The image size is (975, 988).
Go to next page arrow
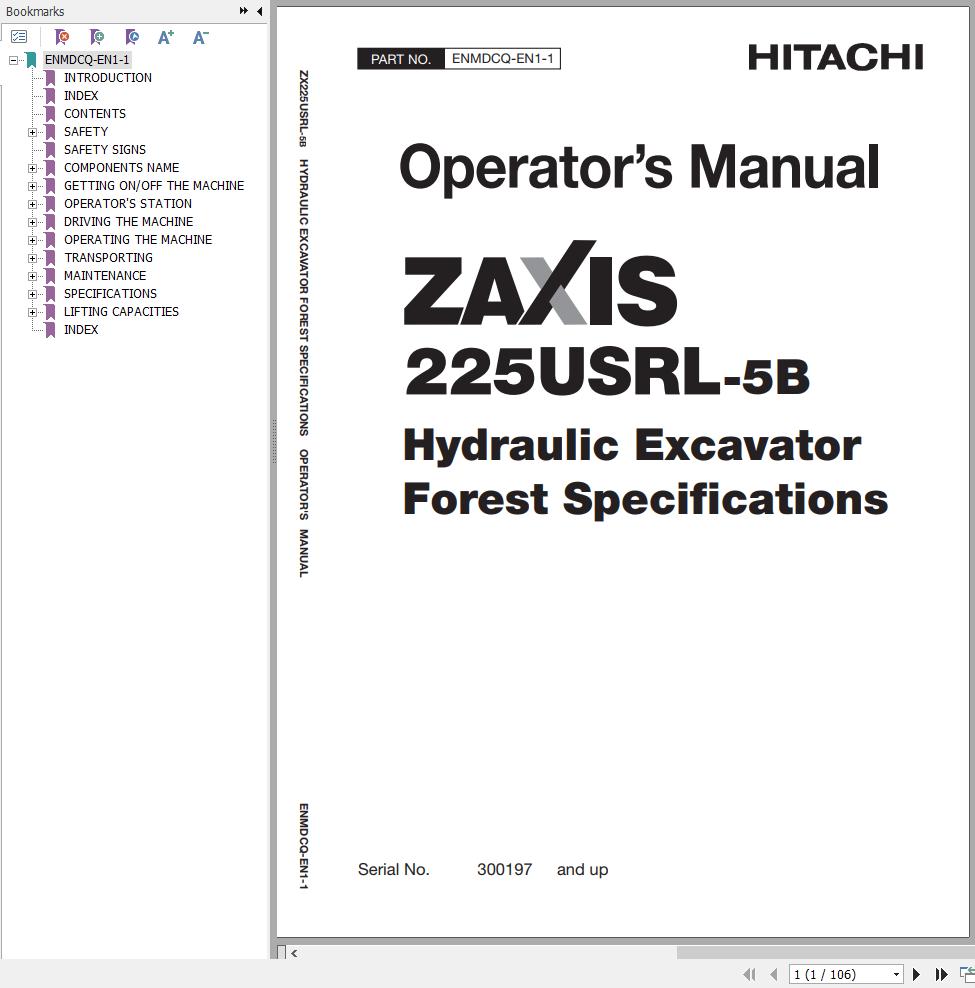[x=916, y=974]
